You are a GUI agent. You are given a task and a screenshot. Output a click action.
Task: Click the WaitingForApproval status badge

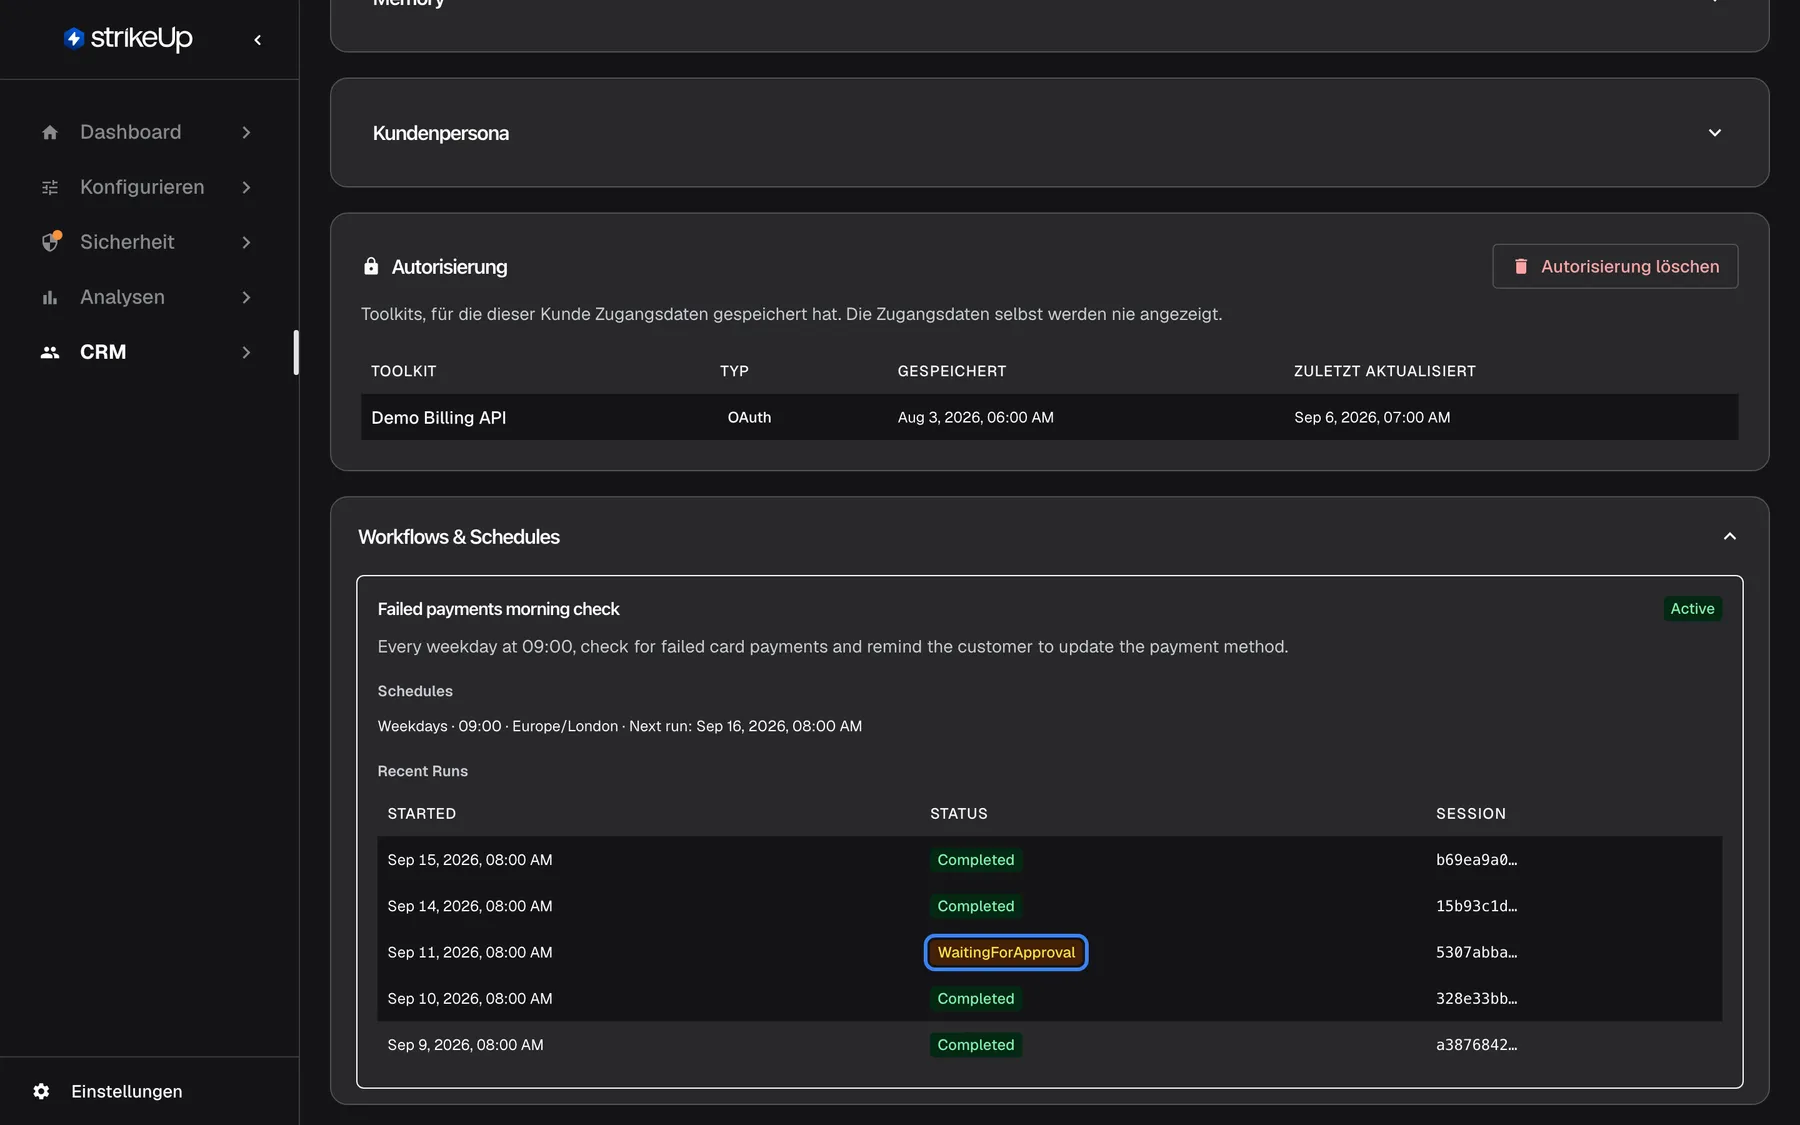1006,952
